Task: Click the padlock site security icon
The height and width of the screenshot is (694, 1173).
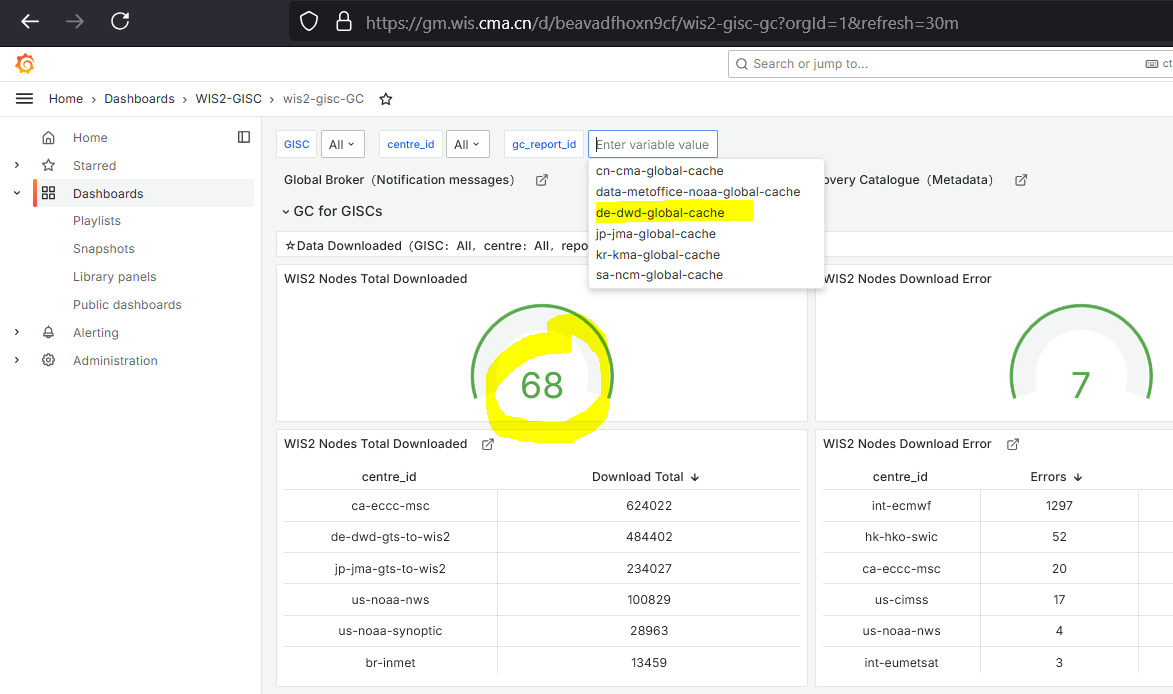Action: pyautogui.click(x=343, y=22)
